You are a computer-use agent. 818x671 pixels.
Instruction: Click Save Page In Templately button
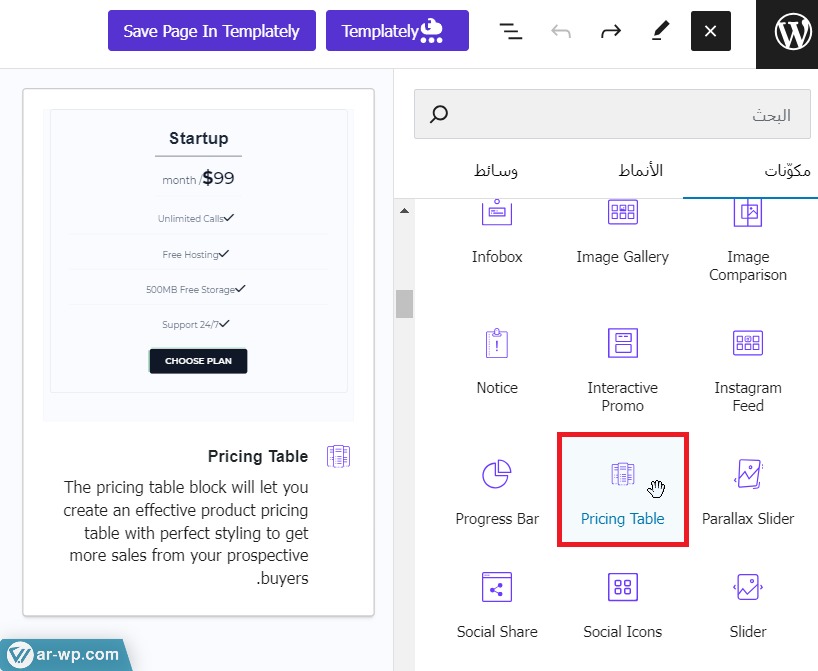211,31
